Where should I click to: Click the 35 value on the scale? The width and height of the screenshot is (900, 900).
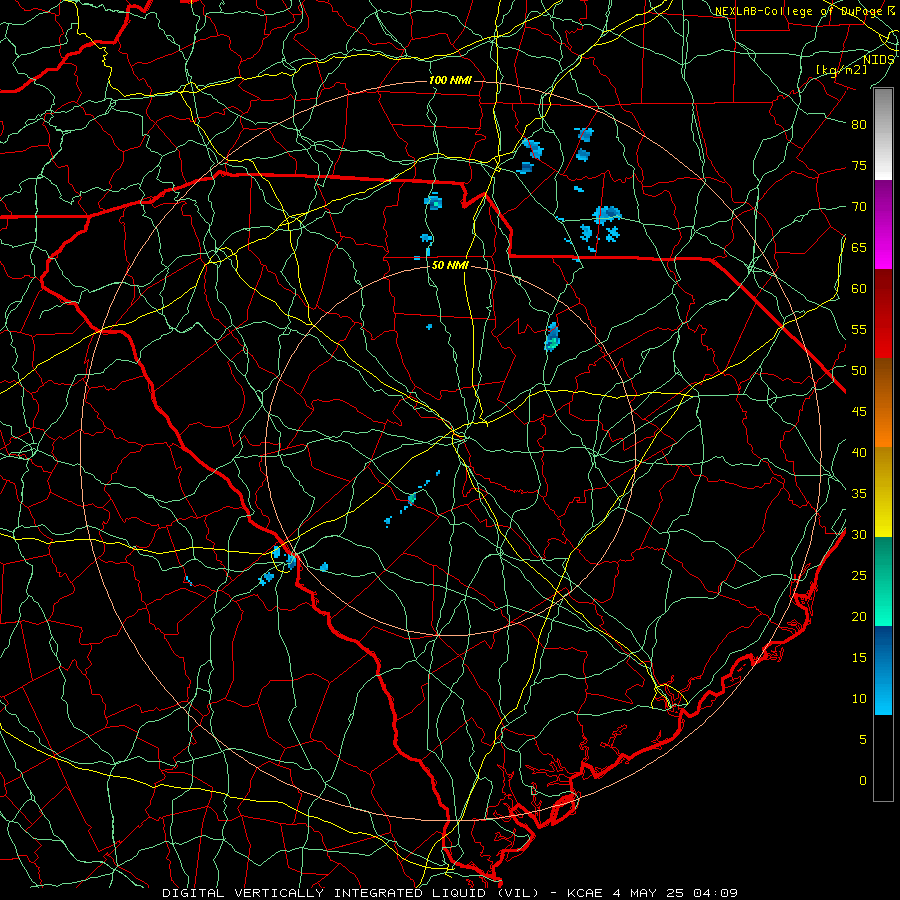pos(859,494)
